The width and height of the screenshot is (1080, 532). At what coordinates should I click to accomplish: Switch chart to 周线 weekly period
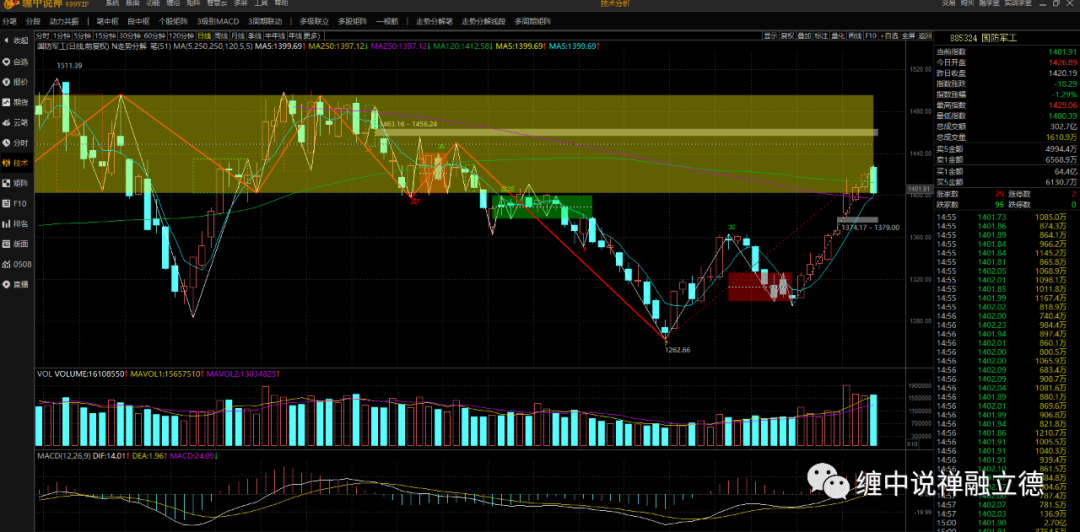(x=221, y=35)
